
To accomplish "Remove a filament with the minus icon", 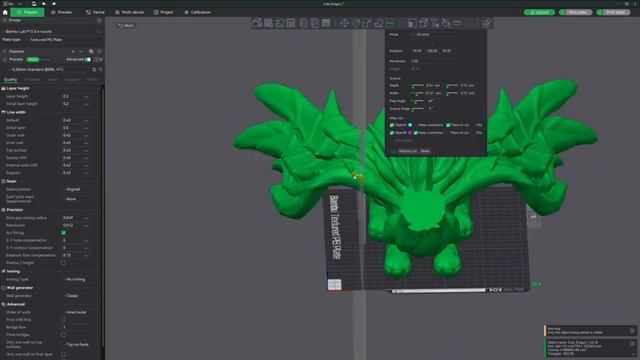I will point(82,51).
